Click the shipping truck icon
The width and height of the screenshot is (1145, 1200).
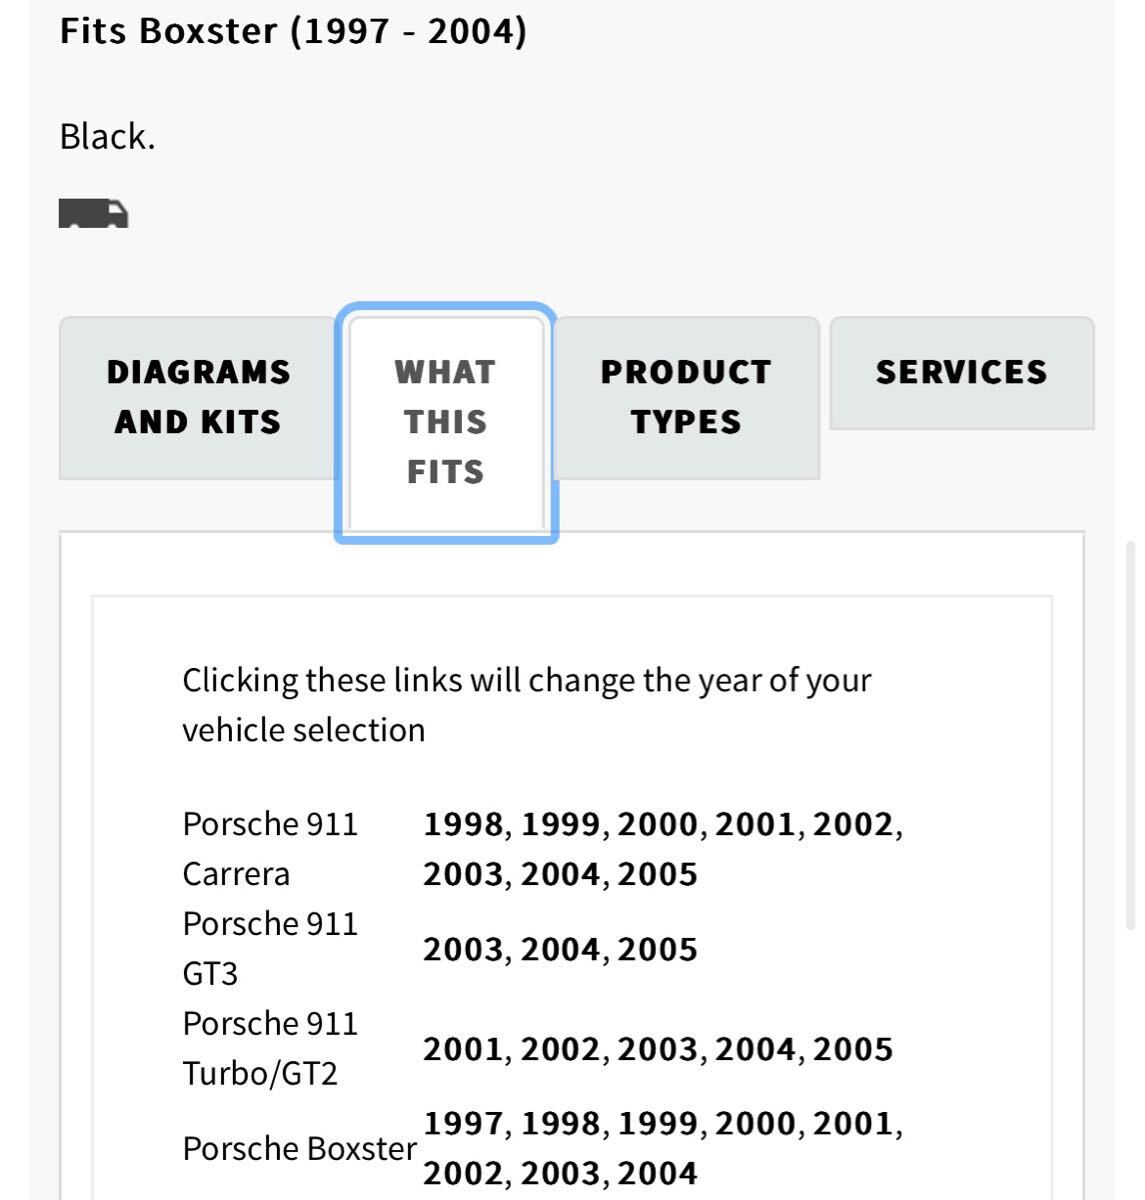click(94, 213)
